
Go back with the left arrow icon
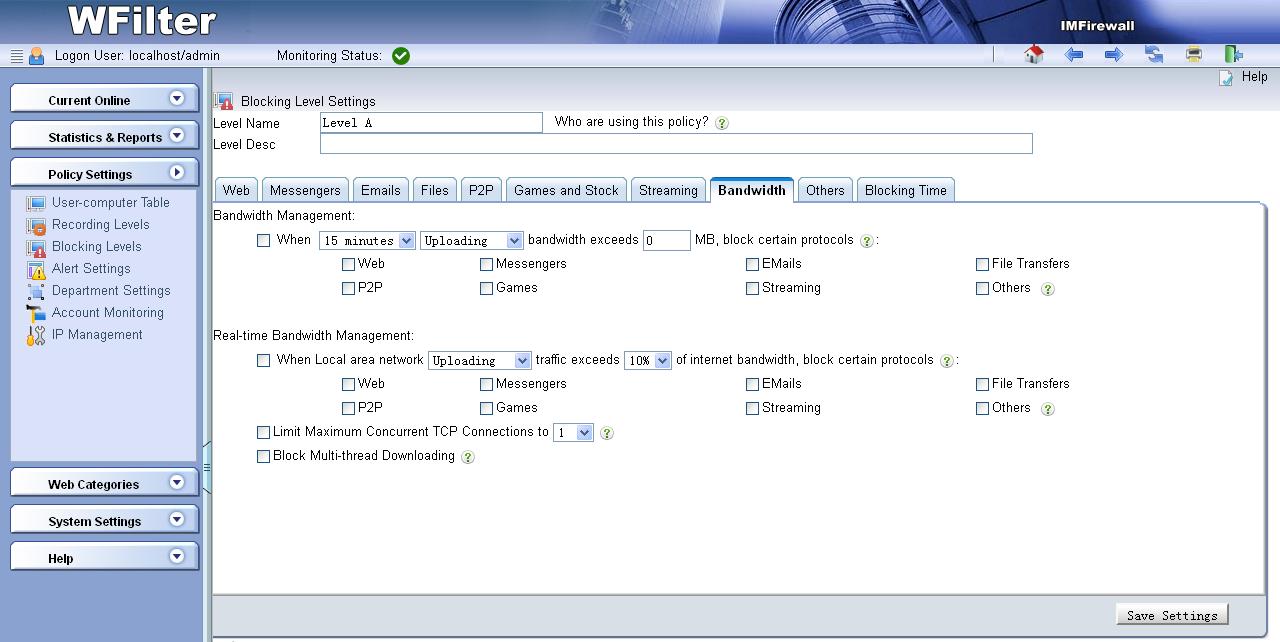(x=1074, y=55)
